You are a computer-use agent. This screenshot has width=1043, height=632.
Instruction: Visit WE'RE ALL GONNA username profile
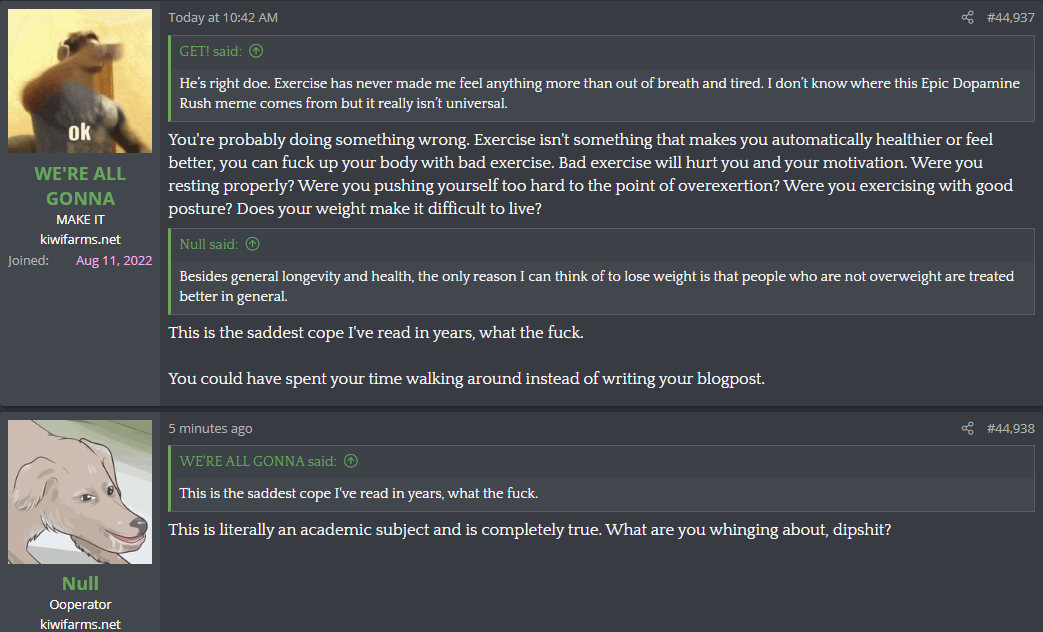(x=80, y=186)
